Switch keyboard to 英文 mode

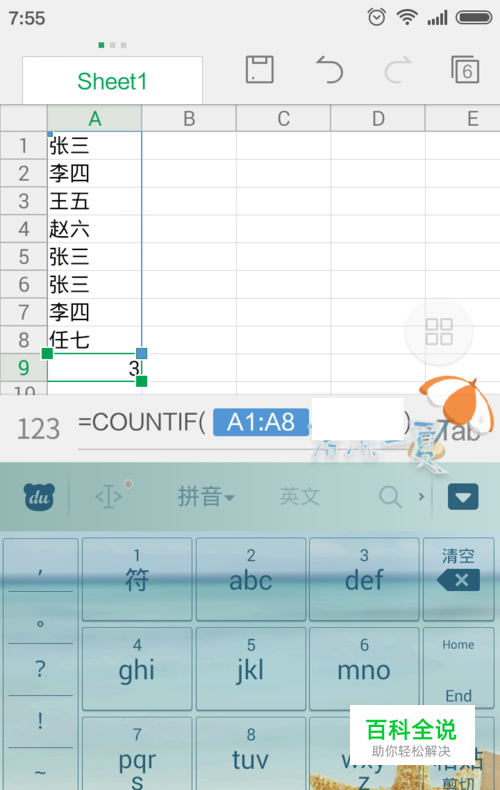300,497
